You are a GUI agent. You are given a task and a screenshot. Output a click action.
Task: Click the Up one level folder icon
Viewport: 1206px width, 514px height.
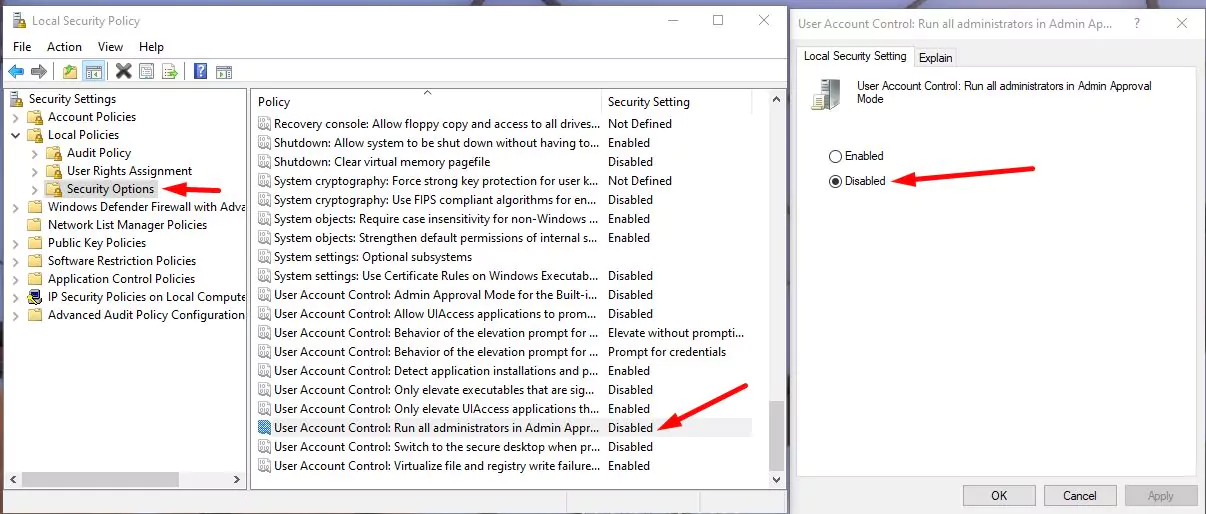[x=69, y=71]
